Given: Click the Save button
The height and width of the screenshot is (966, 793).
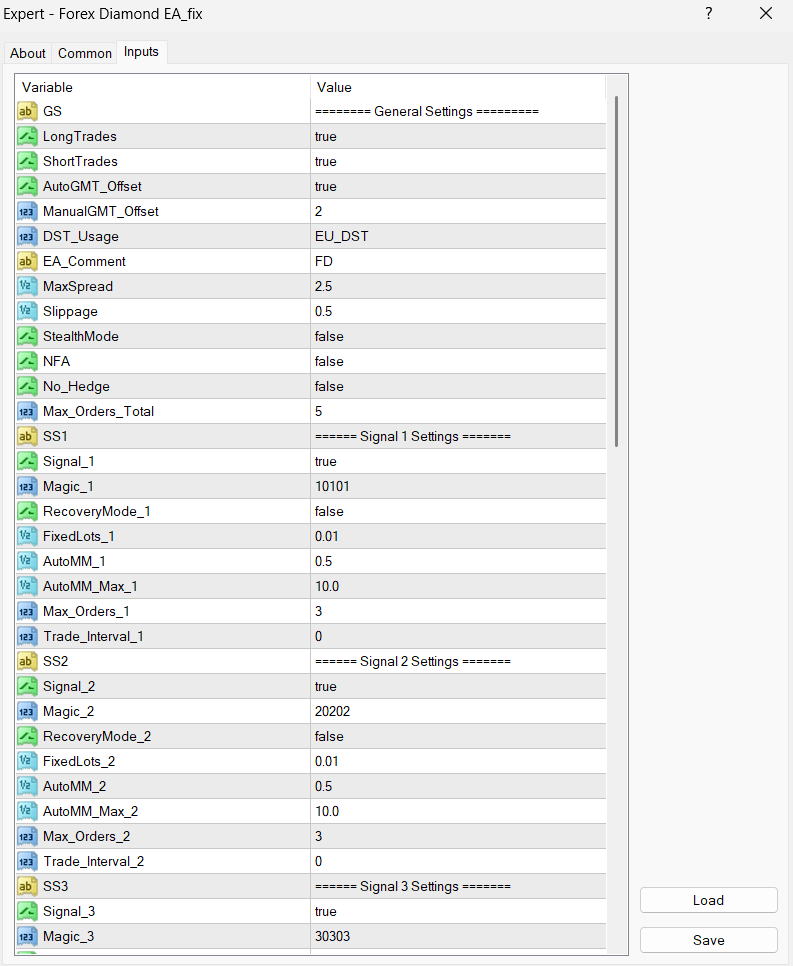Looking at the screenshot, I should coord(708,940).
